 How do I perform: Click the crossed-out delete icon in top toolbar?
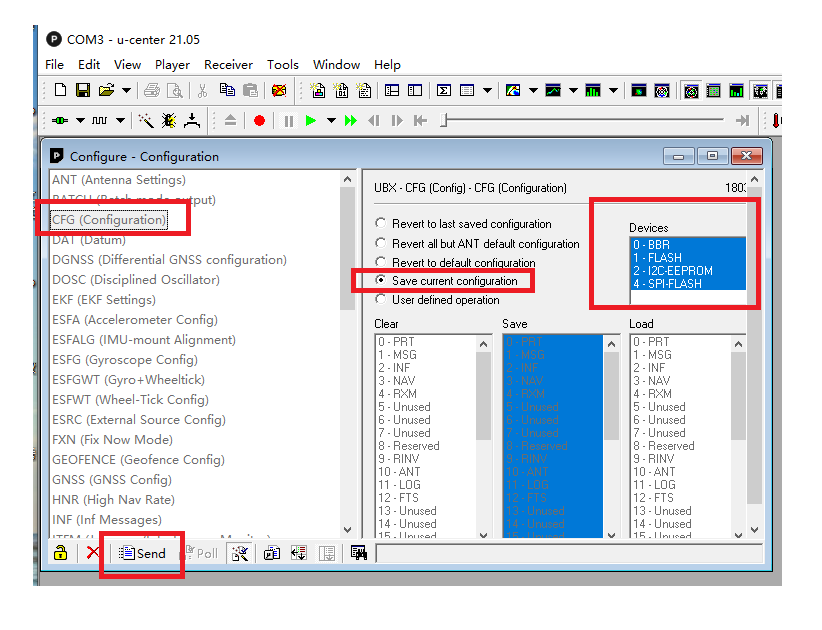pos(279,90)
